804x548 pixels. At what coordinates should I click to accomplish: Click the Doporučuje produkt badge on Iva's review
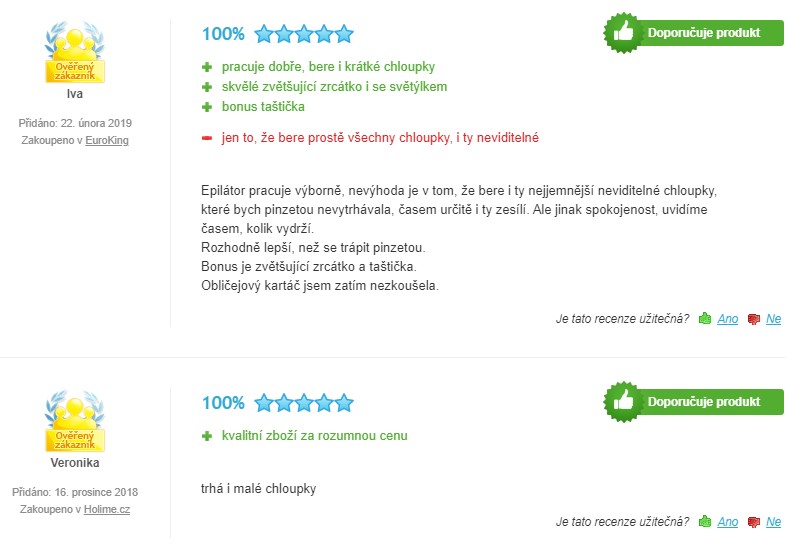pyautogui.click(x=695, y=33)
